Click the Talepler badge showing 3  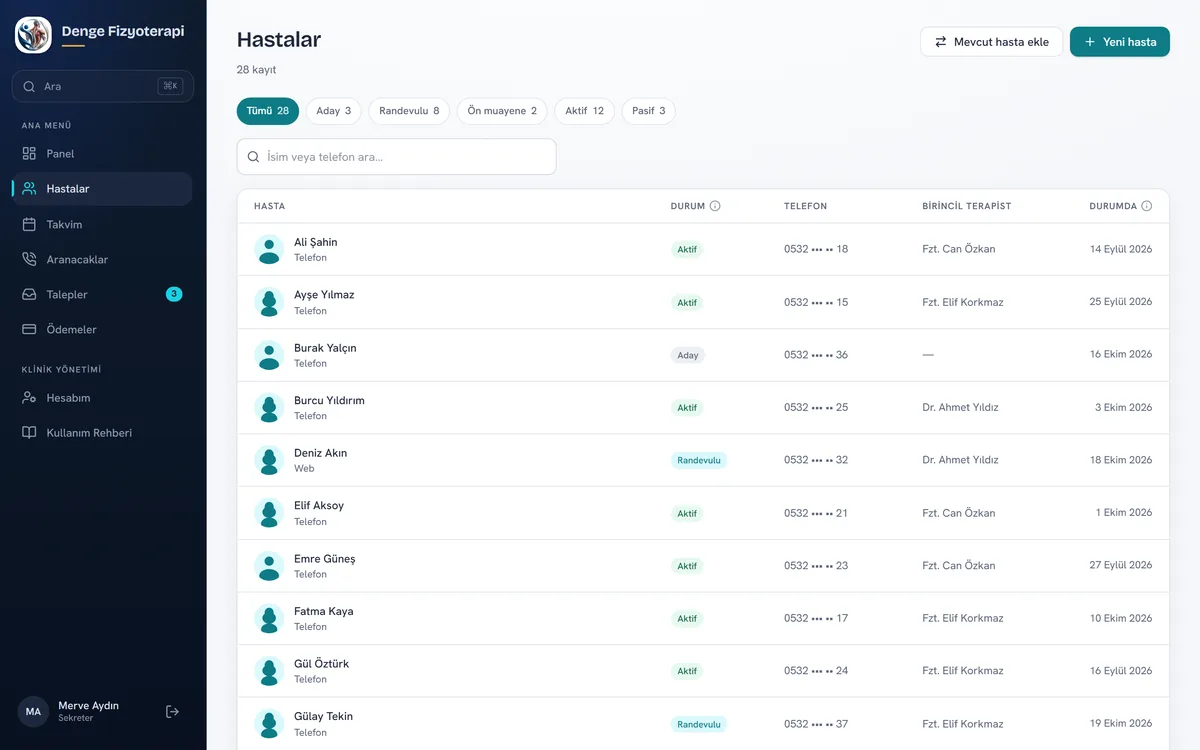[174, 294]
